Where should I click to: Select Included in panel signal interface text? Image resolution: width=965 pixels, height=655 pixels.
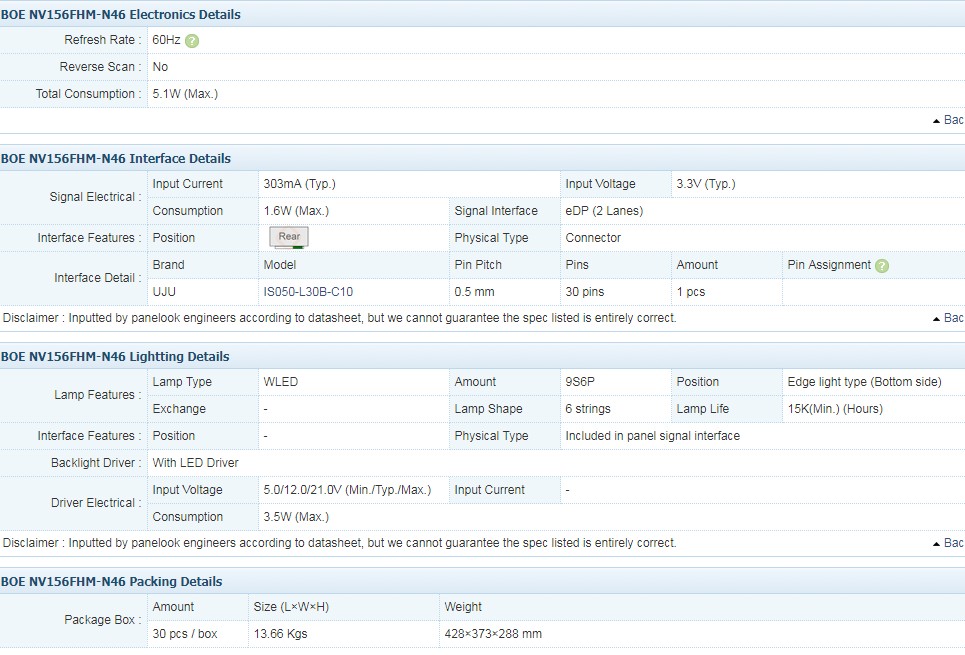coord(652,436)
